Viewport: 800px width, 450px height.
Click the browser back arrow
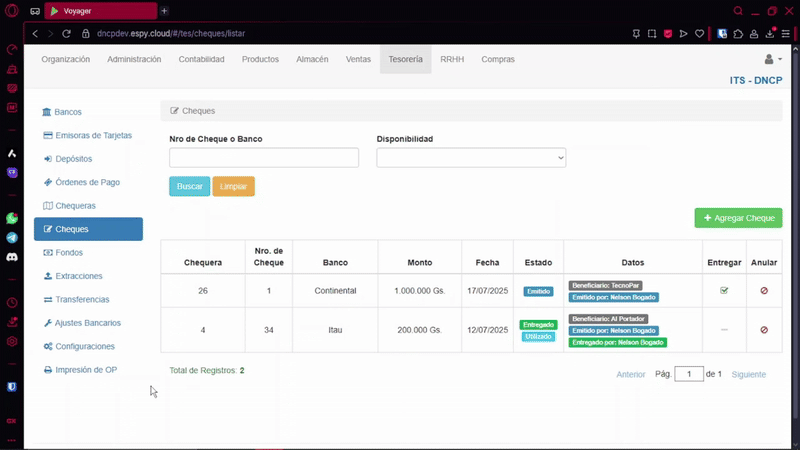tap(36, 33)
